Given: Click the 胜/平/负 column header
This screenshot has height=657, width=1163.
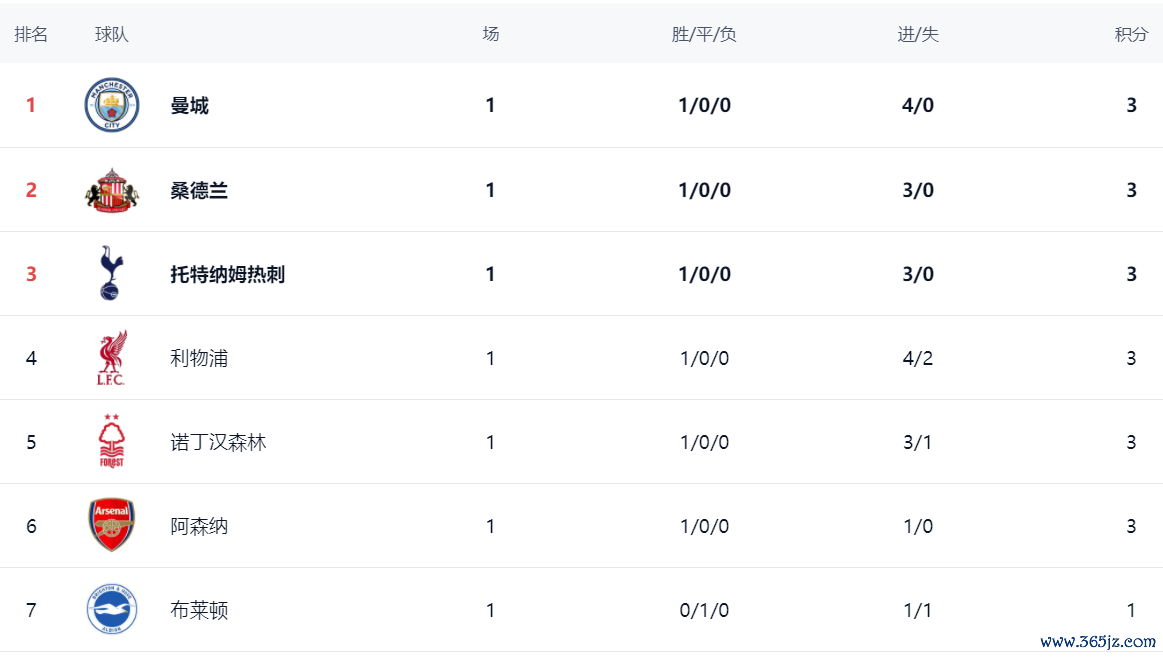Looking at the screenshot, I should [x=704, y=34].
